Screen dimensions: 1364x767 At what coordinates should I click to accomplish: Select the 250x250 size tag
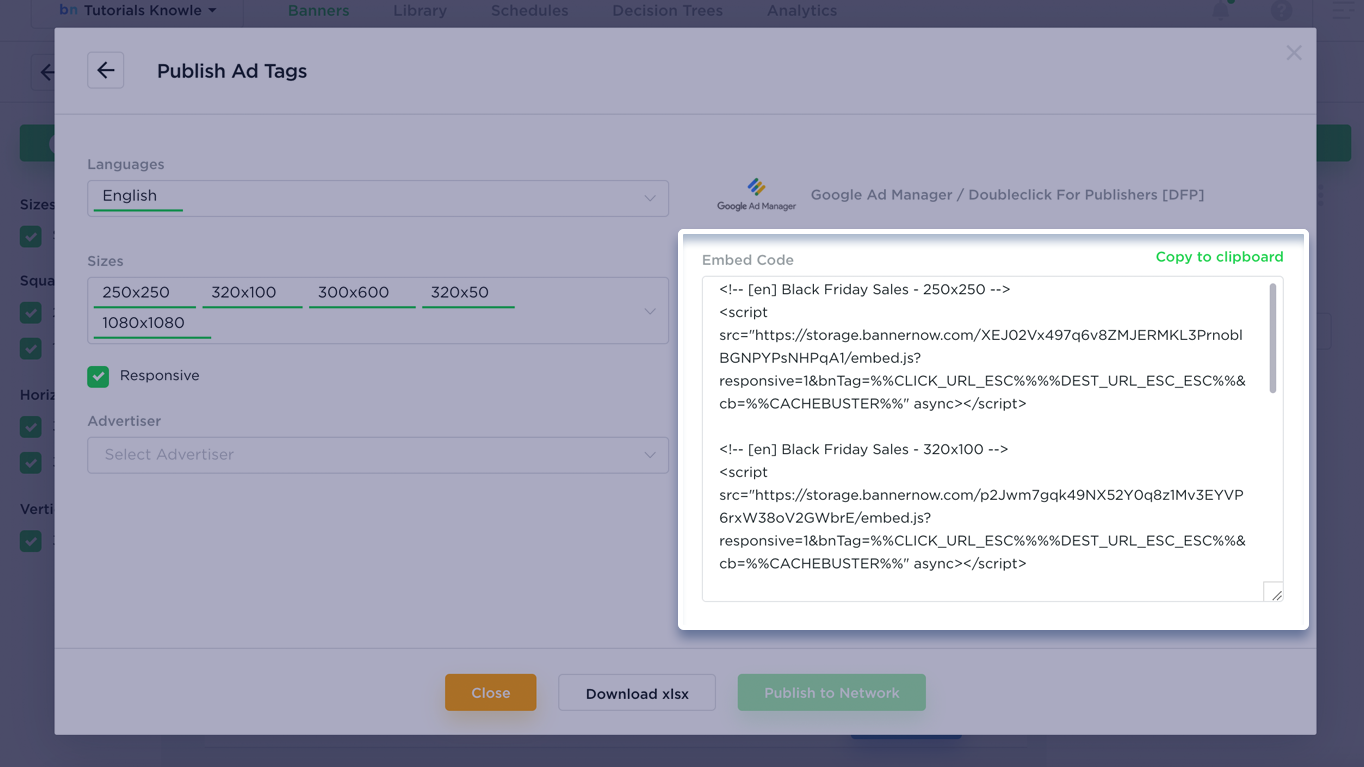(x=144, y=293)
